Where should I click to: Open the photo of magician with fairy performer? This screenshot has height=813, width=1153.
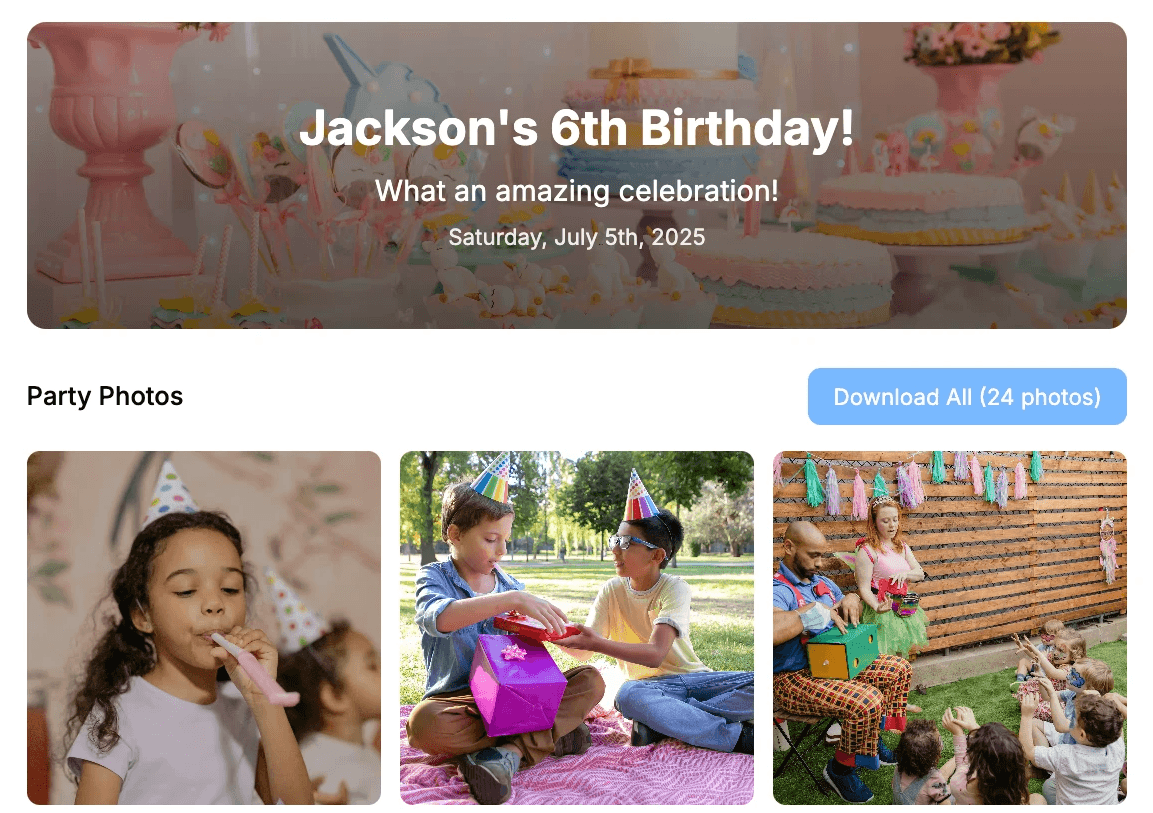tap(949, 628)
